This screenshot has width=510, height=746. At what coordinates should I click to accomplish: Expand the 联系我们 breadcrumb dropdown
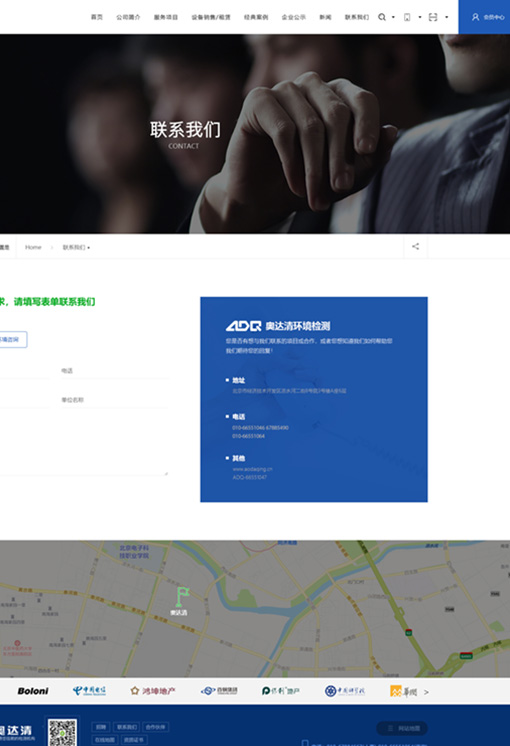(x=76, y=247)
